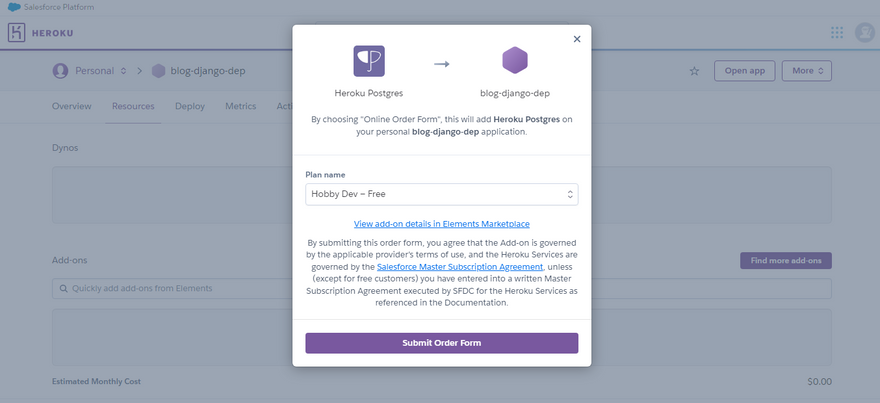Click the Open app button
This screenshot has height=403, width=880.
pos(744,71)
